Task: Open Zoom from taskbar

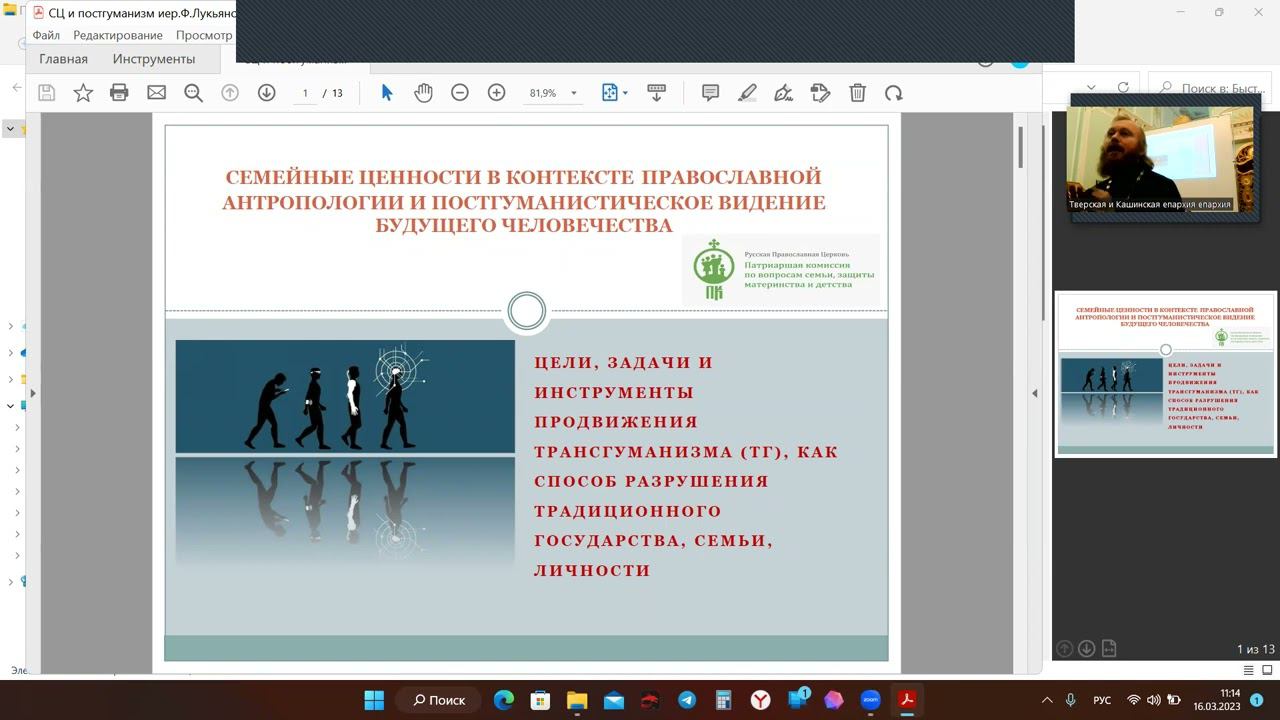Action: click(x=870, y=700)
